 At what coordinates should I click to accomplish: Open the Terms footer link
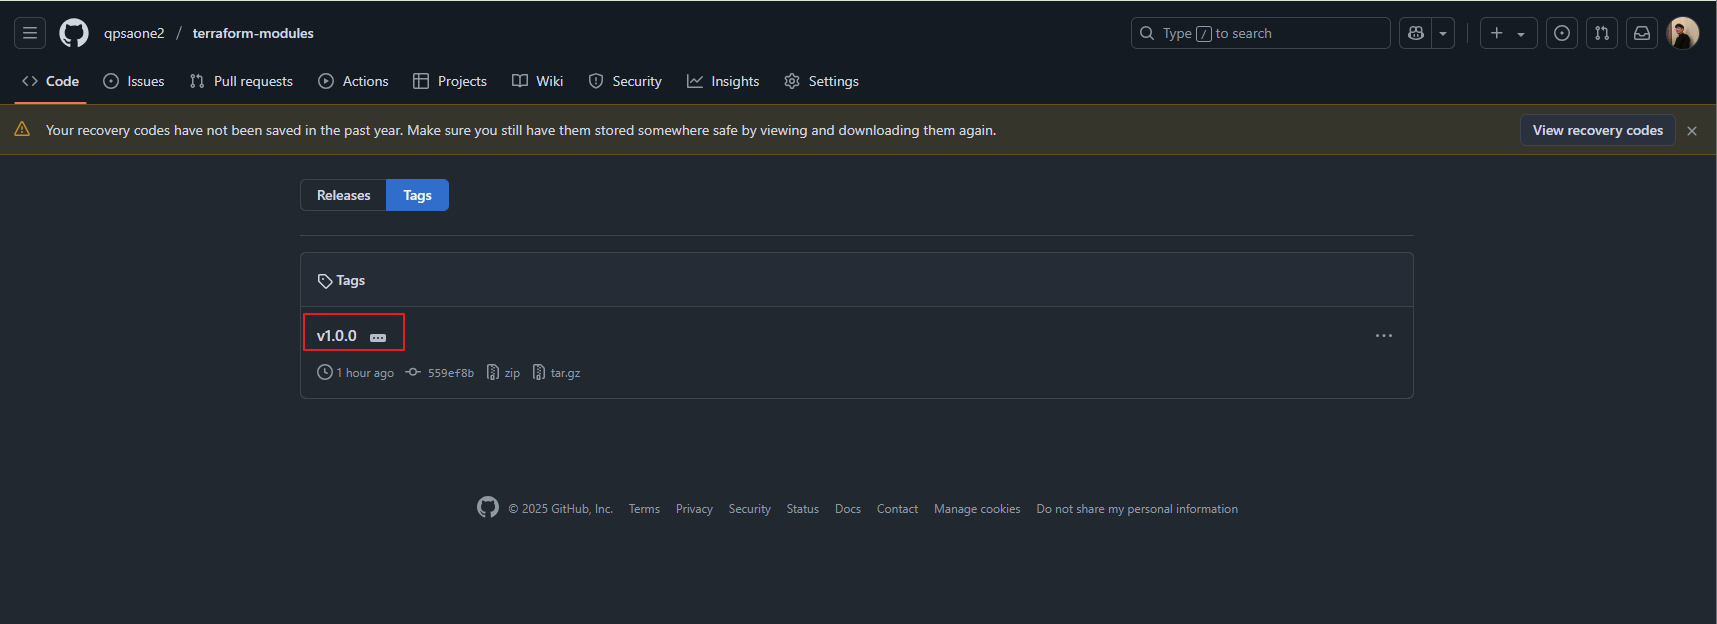pyautogui.click(x=644, y=509)
